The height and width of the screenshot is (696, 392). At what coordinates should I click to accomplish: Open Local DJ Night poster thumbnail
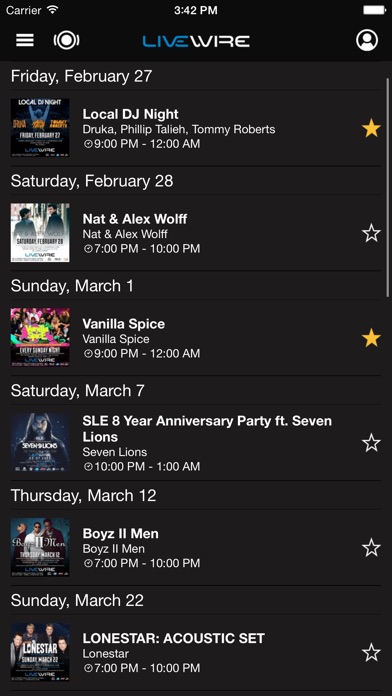(x=40, y=128)
